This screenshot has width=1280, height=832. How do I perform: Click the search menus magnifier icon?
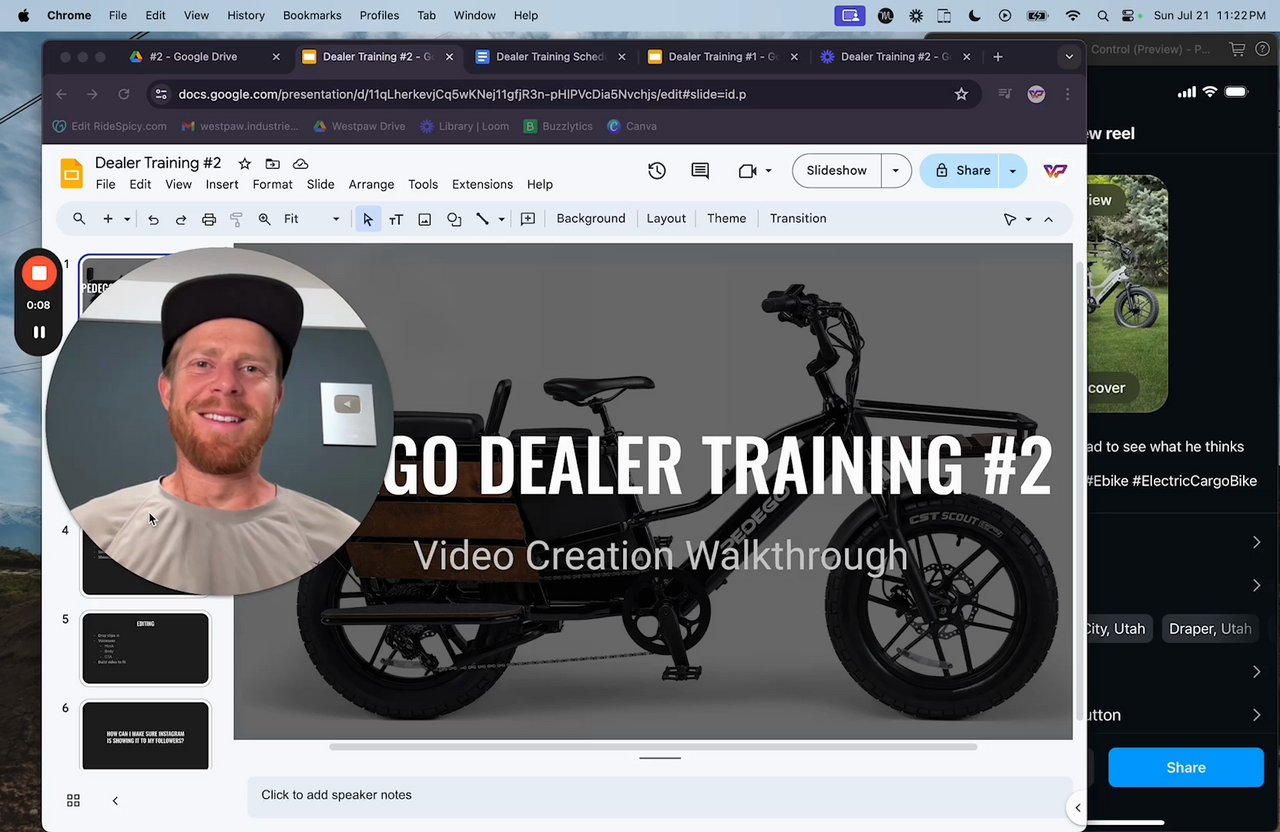click(x=79, y=219)
